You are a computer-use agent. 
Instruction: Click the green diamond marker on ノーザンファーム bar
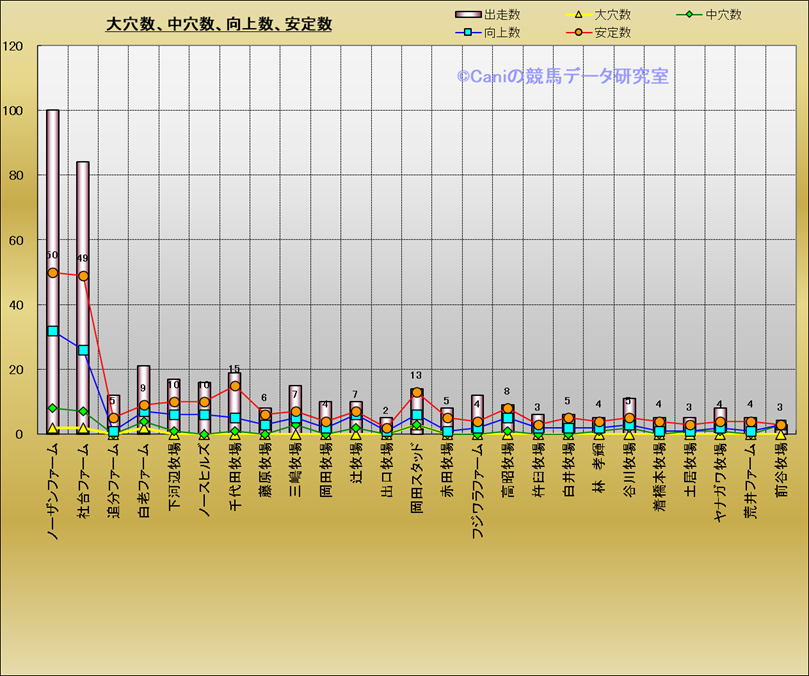point(53,408)
